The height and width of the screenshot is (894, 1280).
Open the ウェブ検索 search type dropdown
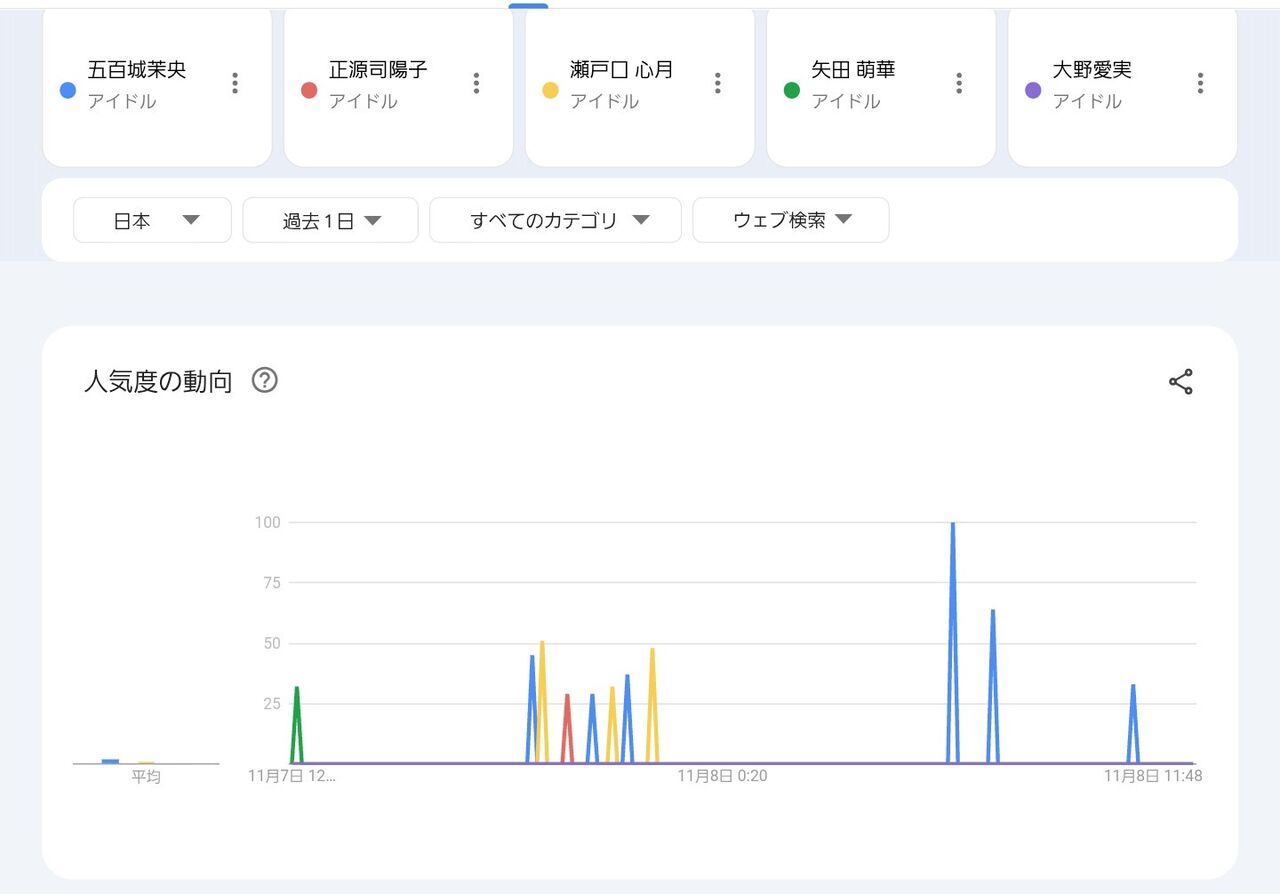(x=790, y=220)
